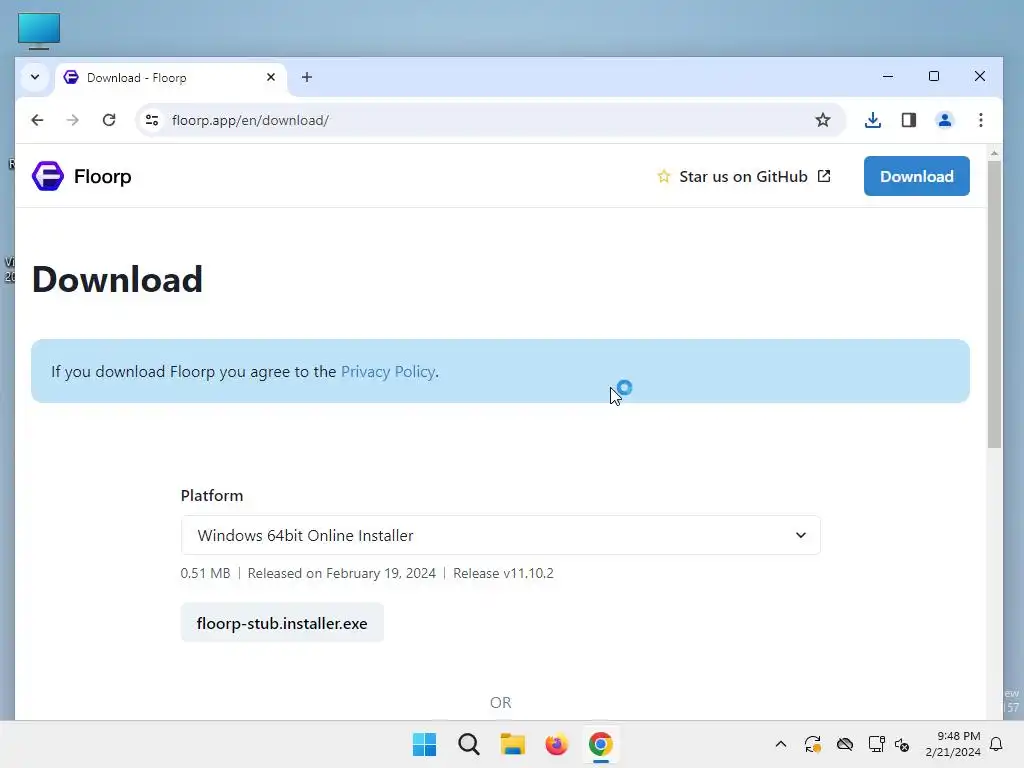The height and width of the screenshot is (768, 1024).
Task: Click the Platform label
Action: tap(212, 496)
